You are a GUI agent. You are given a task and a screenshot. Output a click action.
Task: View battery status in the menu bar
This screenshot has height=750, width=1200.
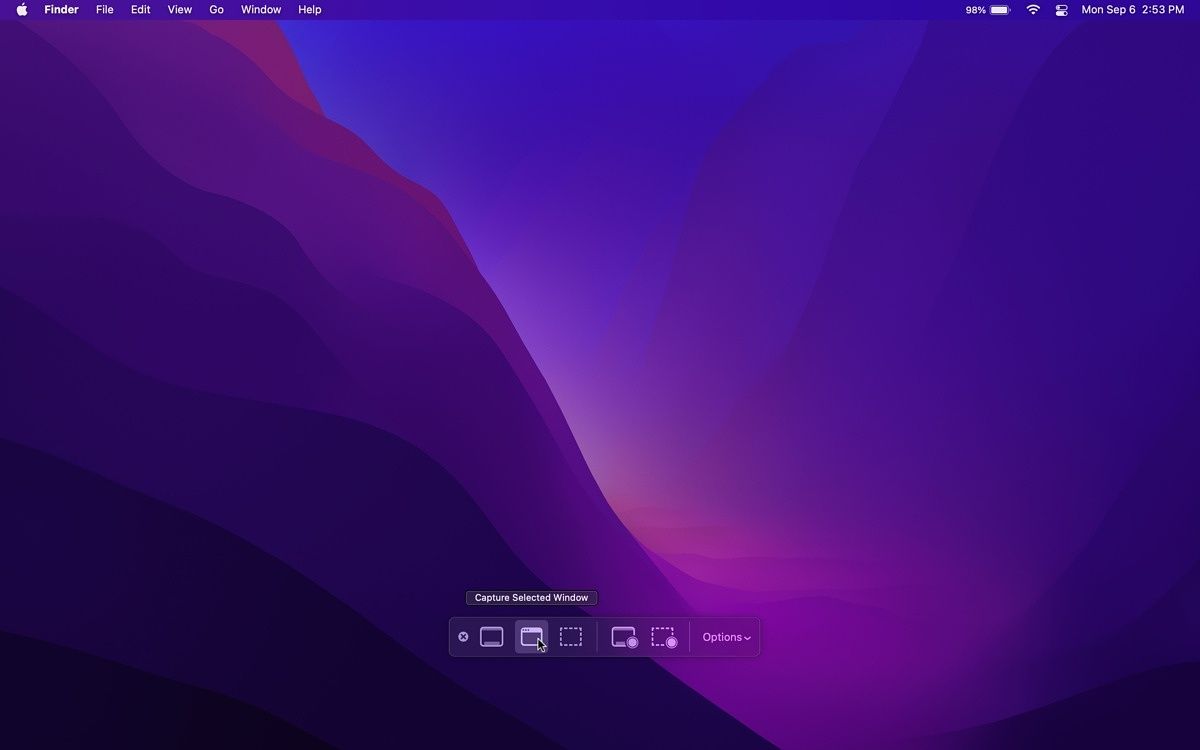(988, 9)
